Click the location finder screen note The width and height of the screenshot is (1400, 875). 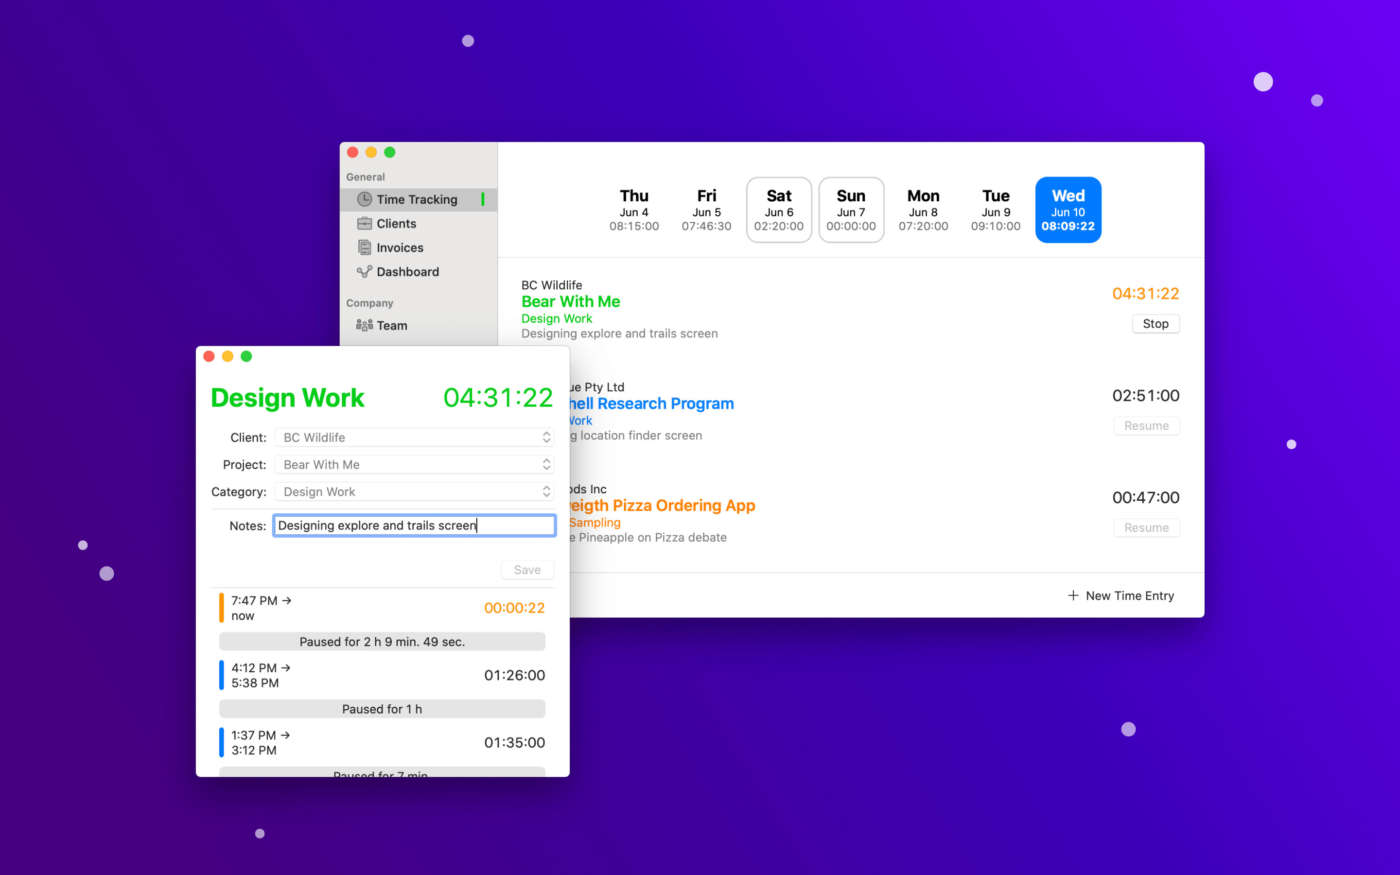pos(636,436)
